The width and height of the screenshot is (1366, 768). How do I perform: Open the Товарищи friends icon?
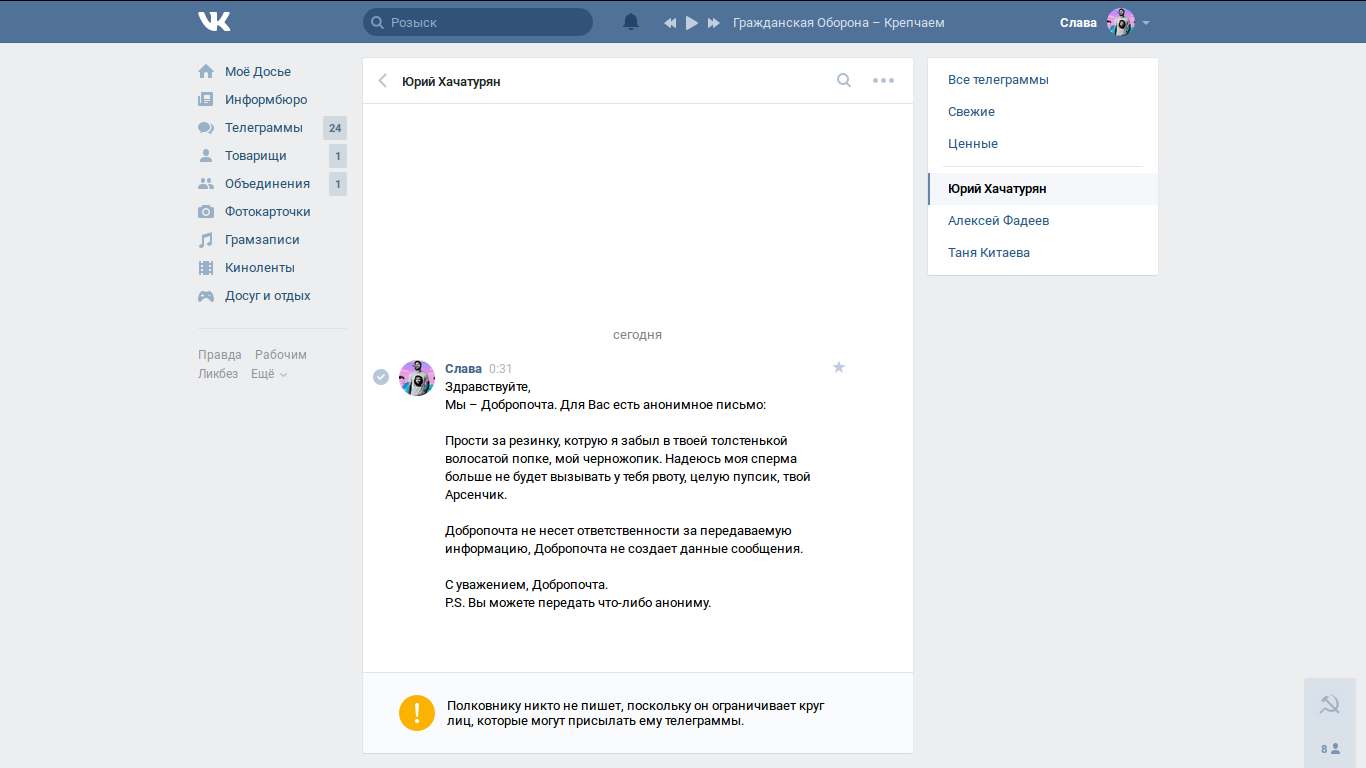click(x=206, y=156)
